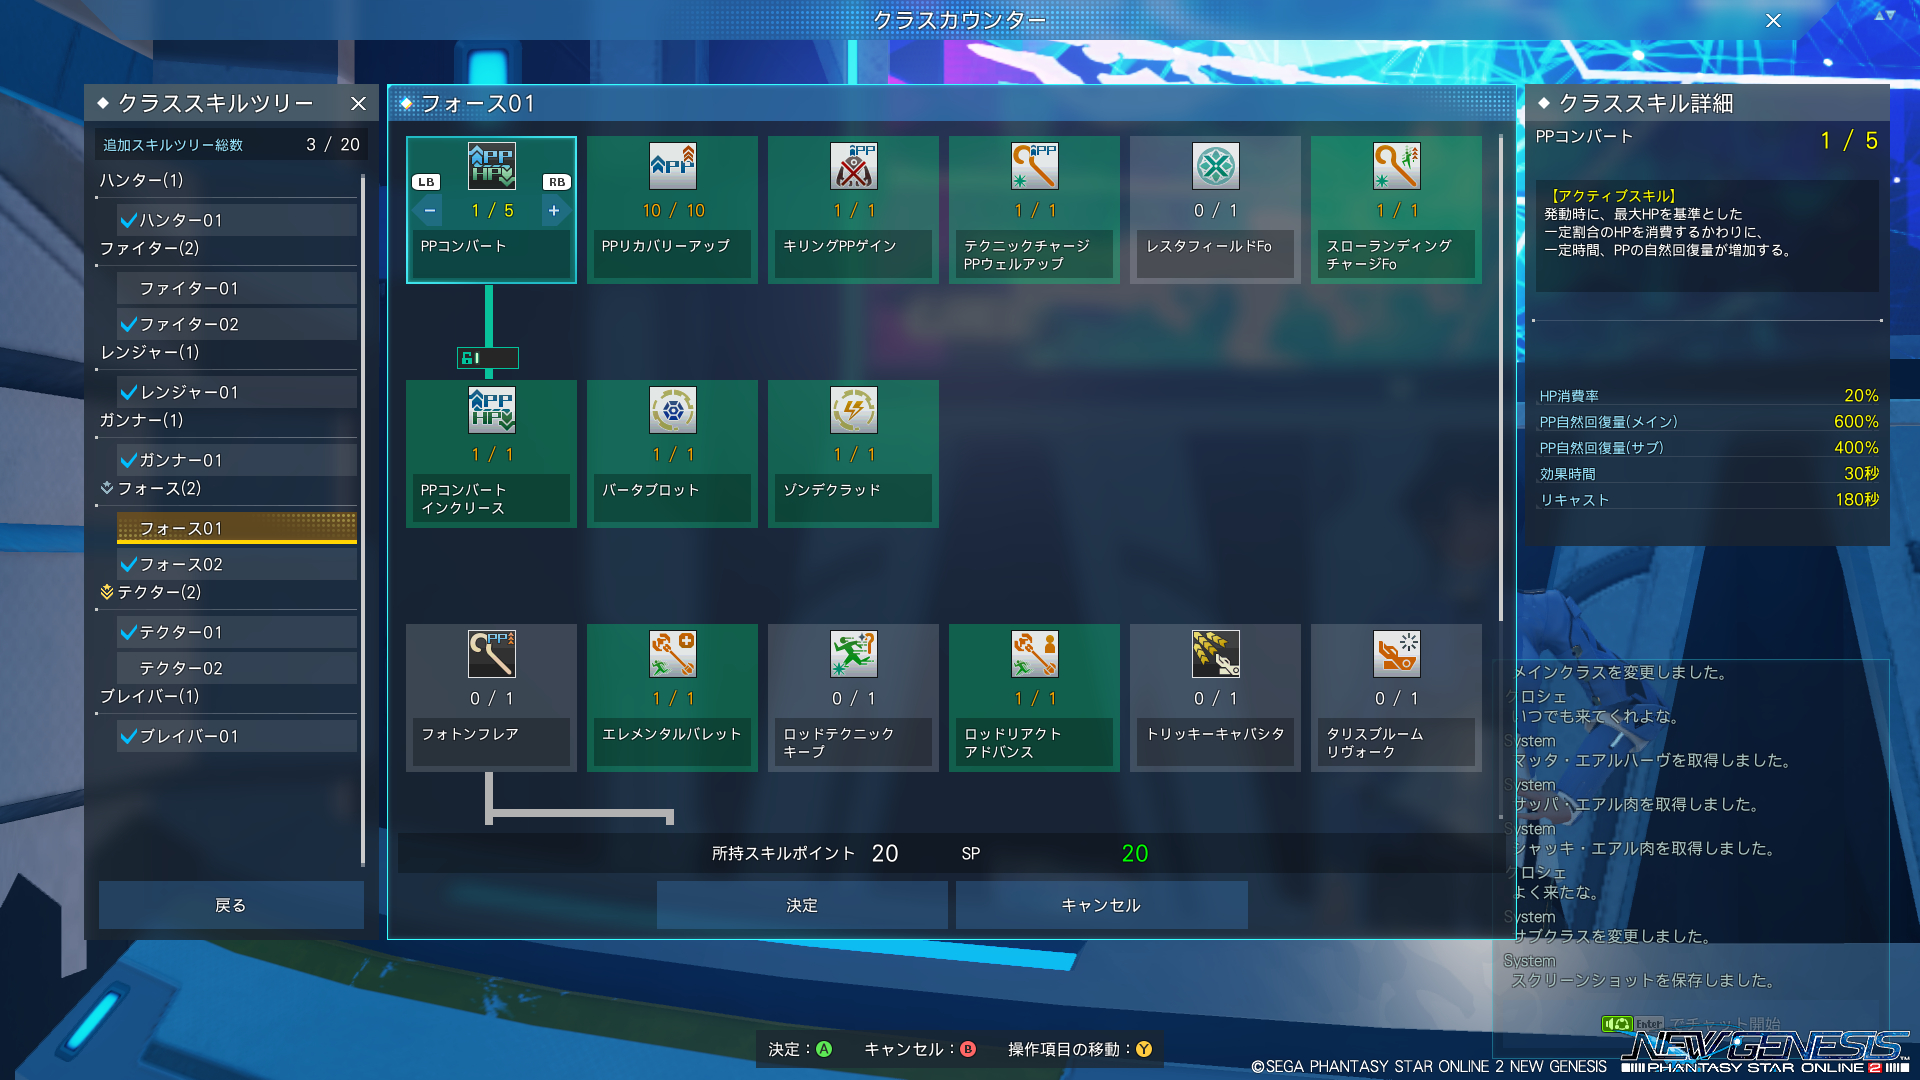
Task: Click the ハンター(1) class header
Action: 141,180
